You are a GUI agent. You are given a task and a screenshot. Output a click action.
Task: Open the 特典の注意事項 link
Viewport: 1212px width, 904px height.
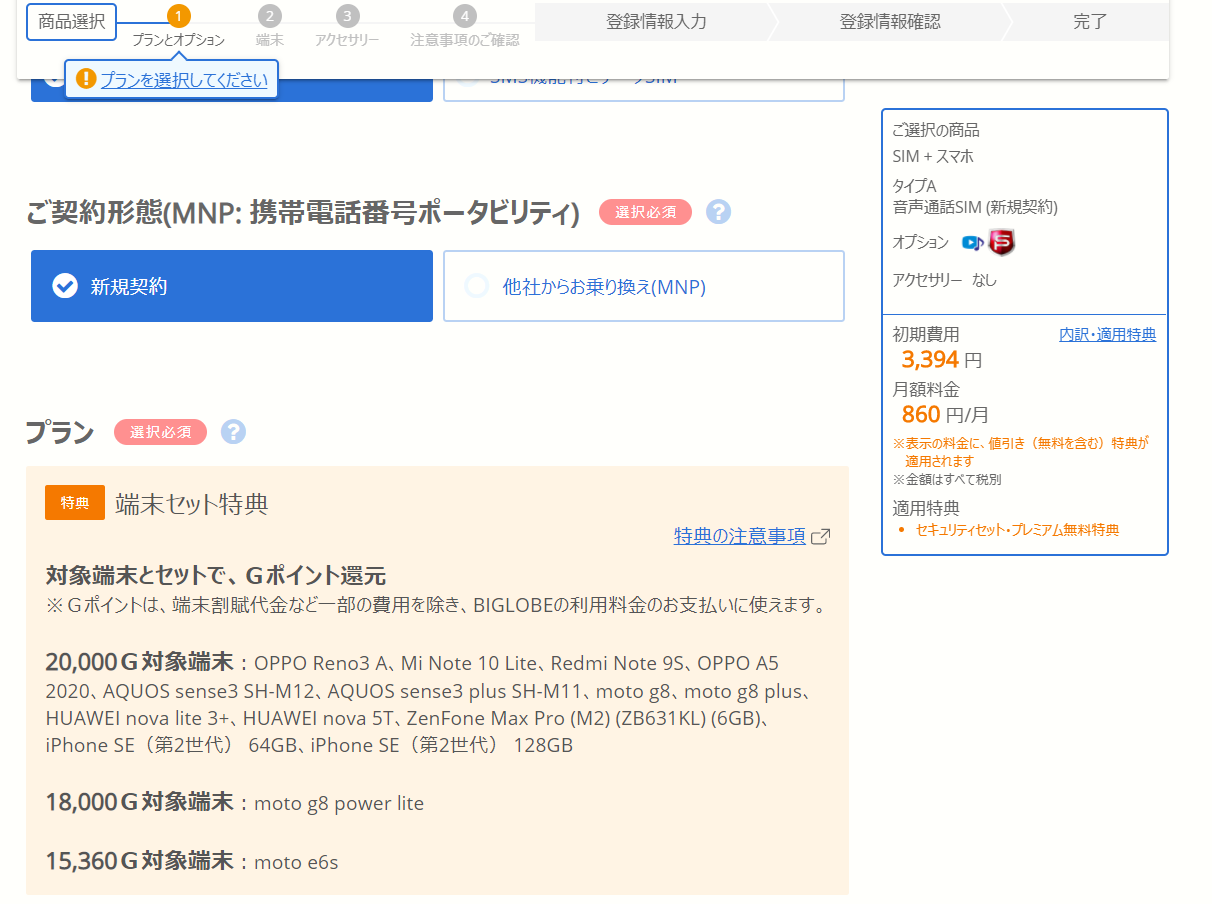(x=740, y=536)
